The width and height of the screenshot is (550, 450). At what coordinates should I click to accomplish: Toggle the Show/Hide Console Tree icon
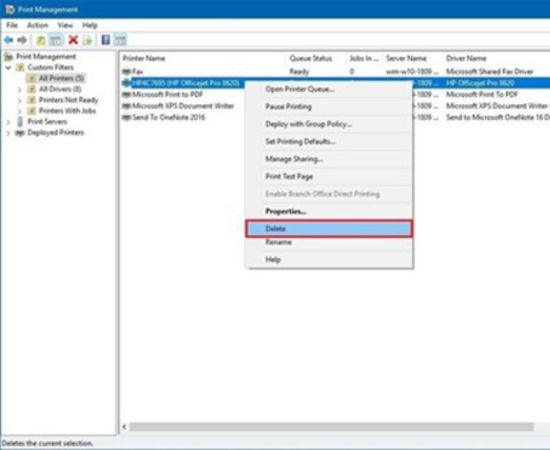tap(56, 40)
